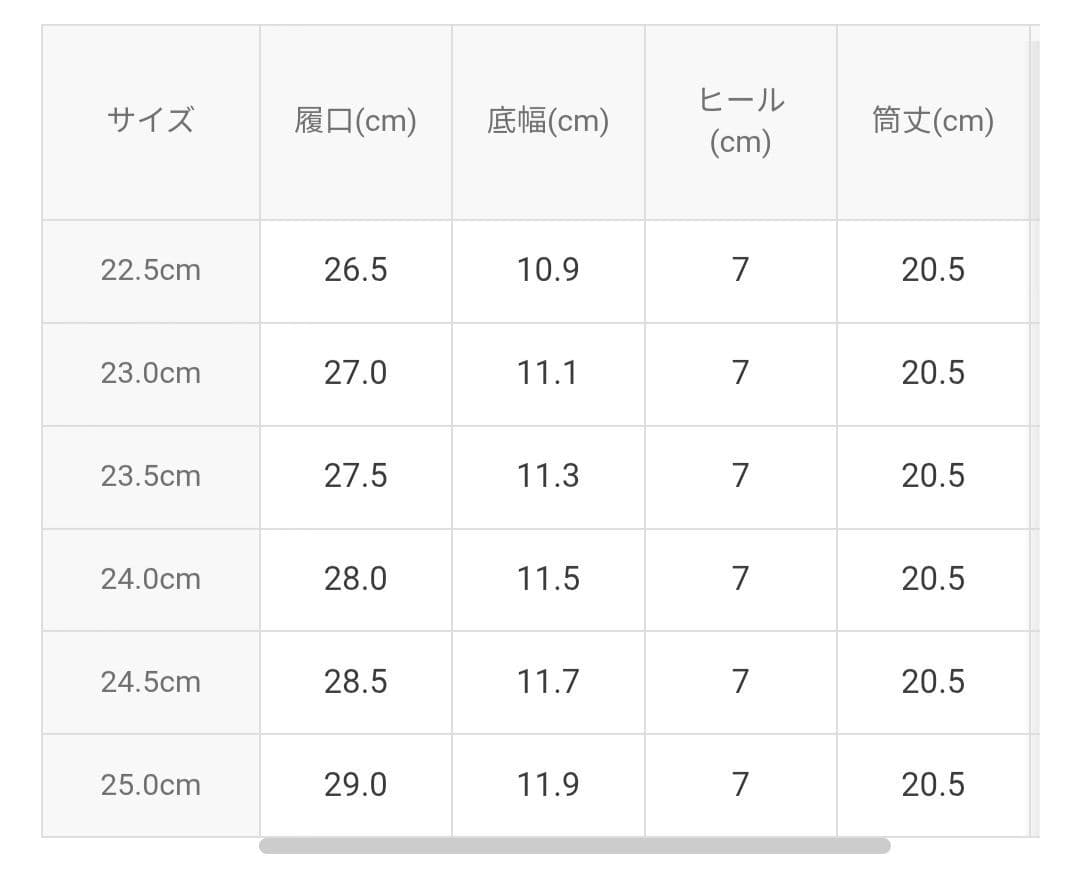Click the 23.0cm size row label

tap(151, 374)
